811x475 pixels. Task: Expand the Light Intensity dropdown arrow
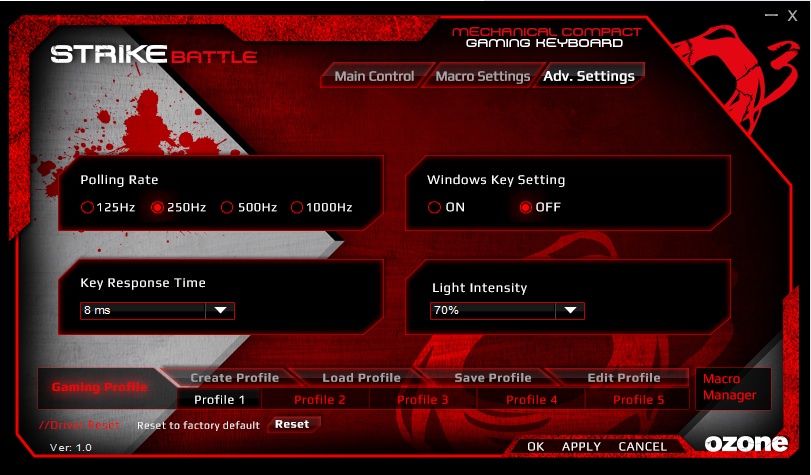(x=570, y=310)
